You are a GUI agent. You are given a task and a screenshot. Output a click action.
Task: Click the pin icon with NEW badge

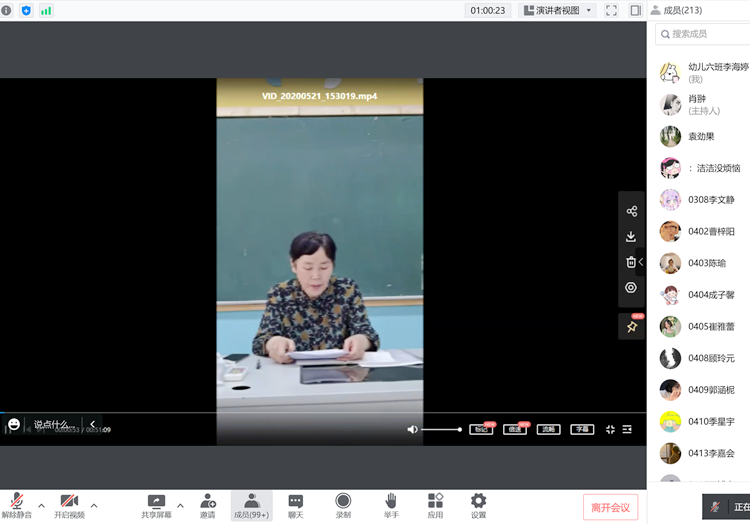632,327
